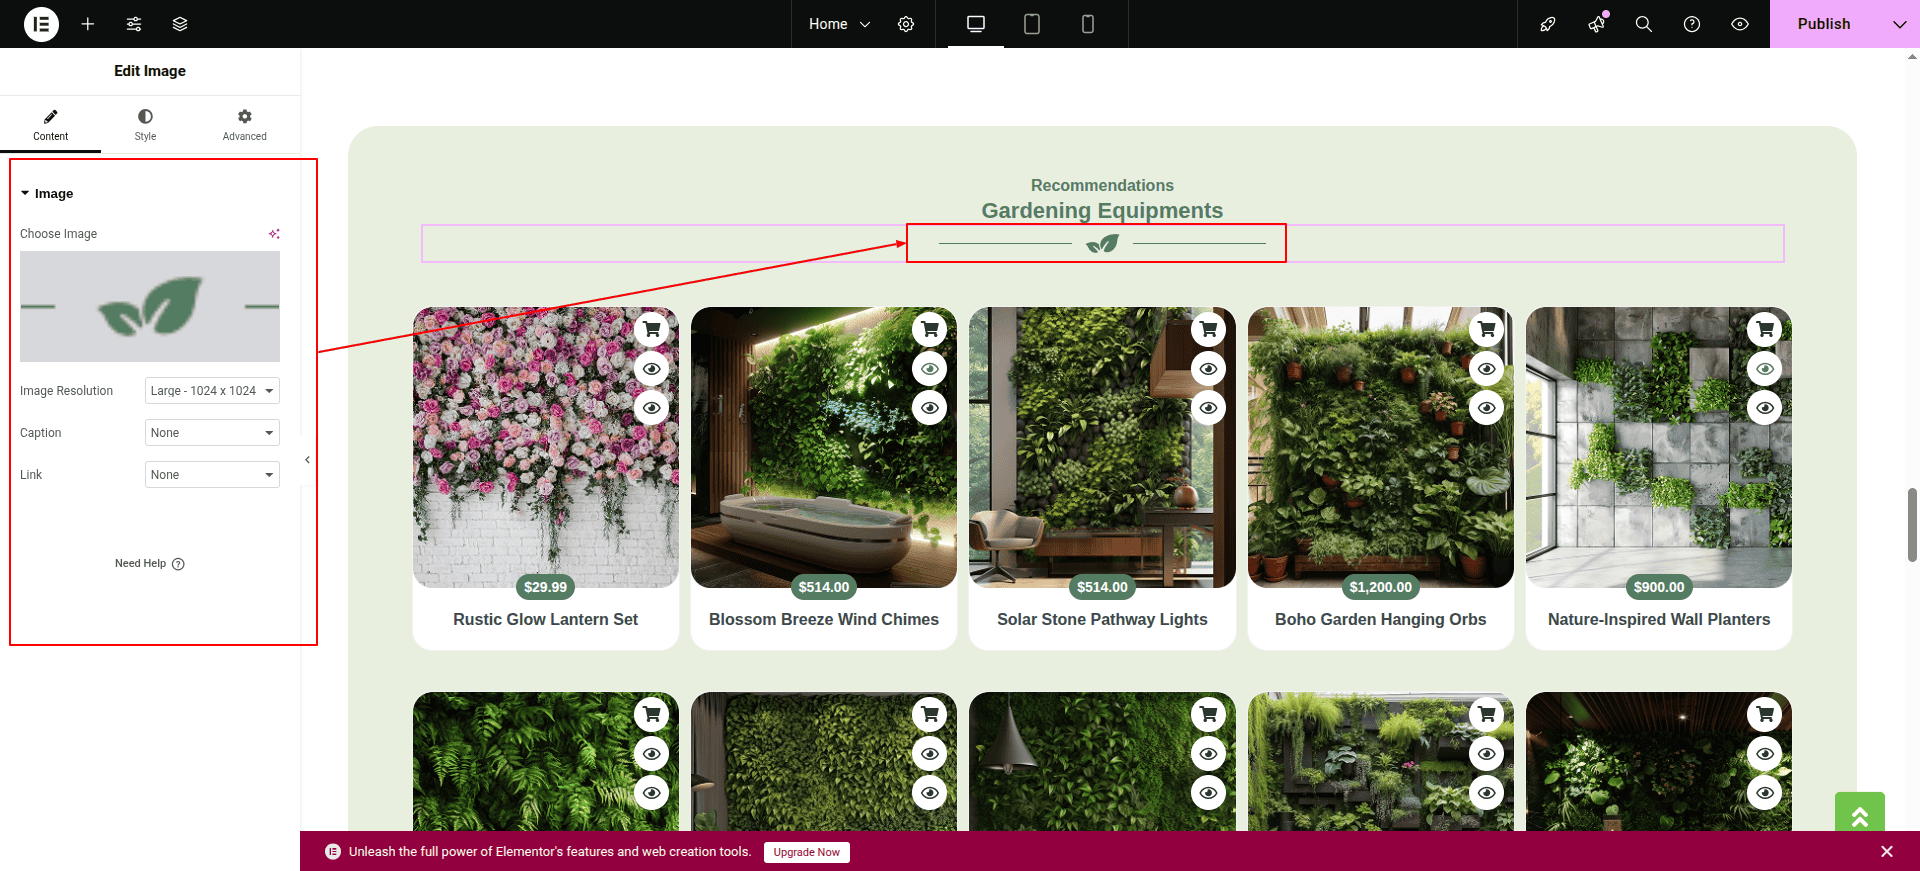Collapse the Image section
This screenshot has height=871, width=1920.
point(47,193)
